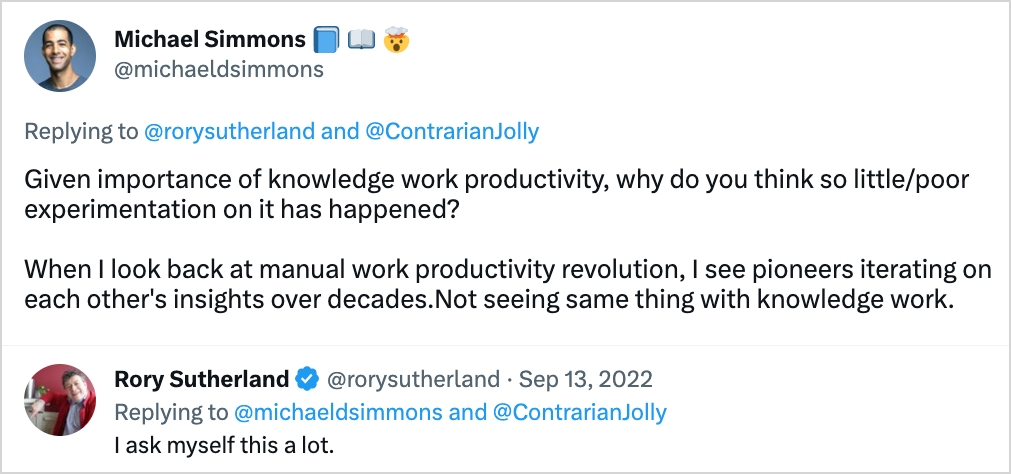
Task: Click the blue verified badge icon
Action: (308, 379)
